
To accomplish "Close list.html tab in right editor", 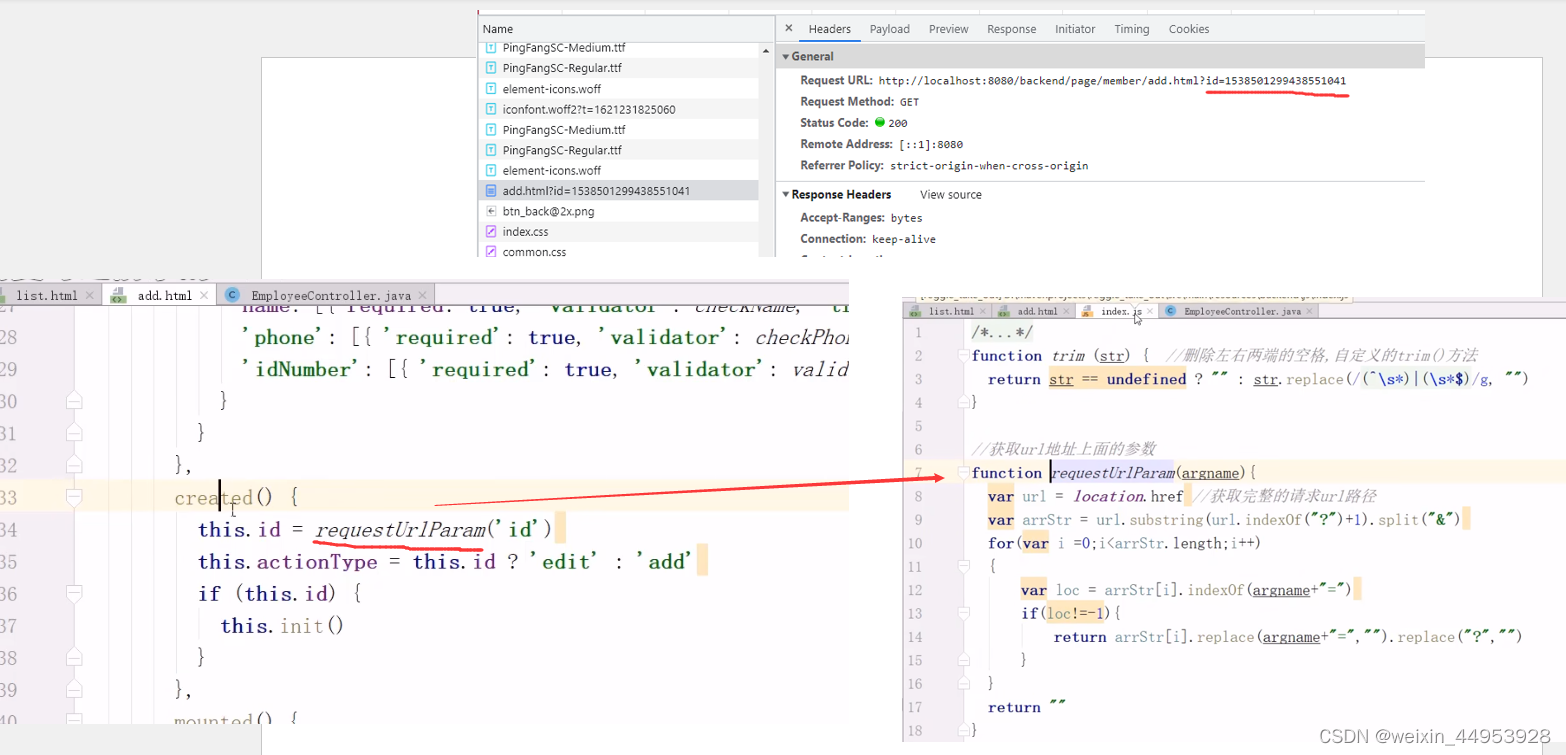I will point(984,312).
